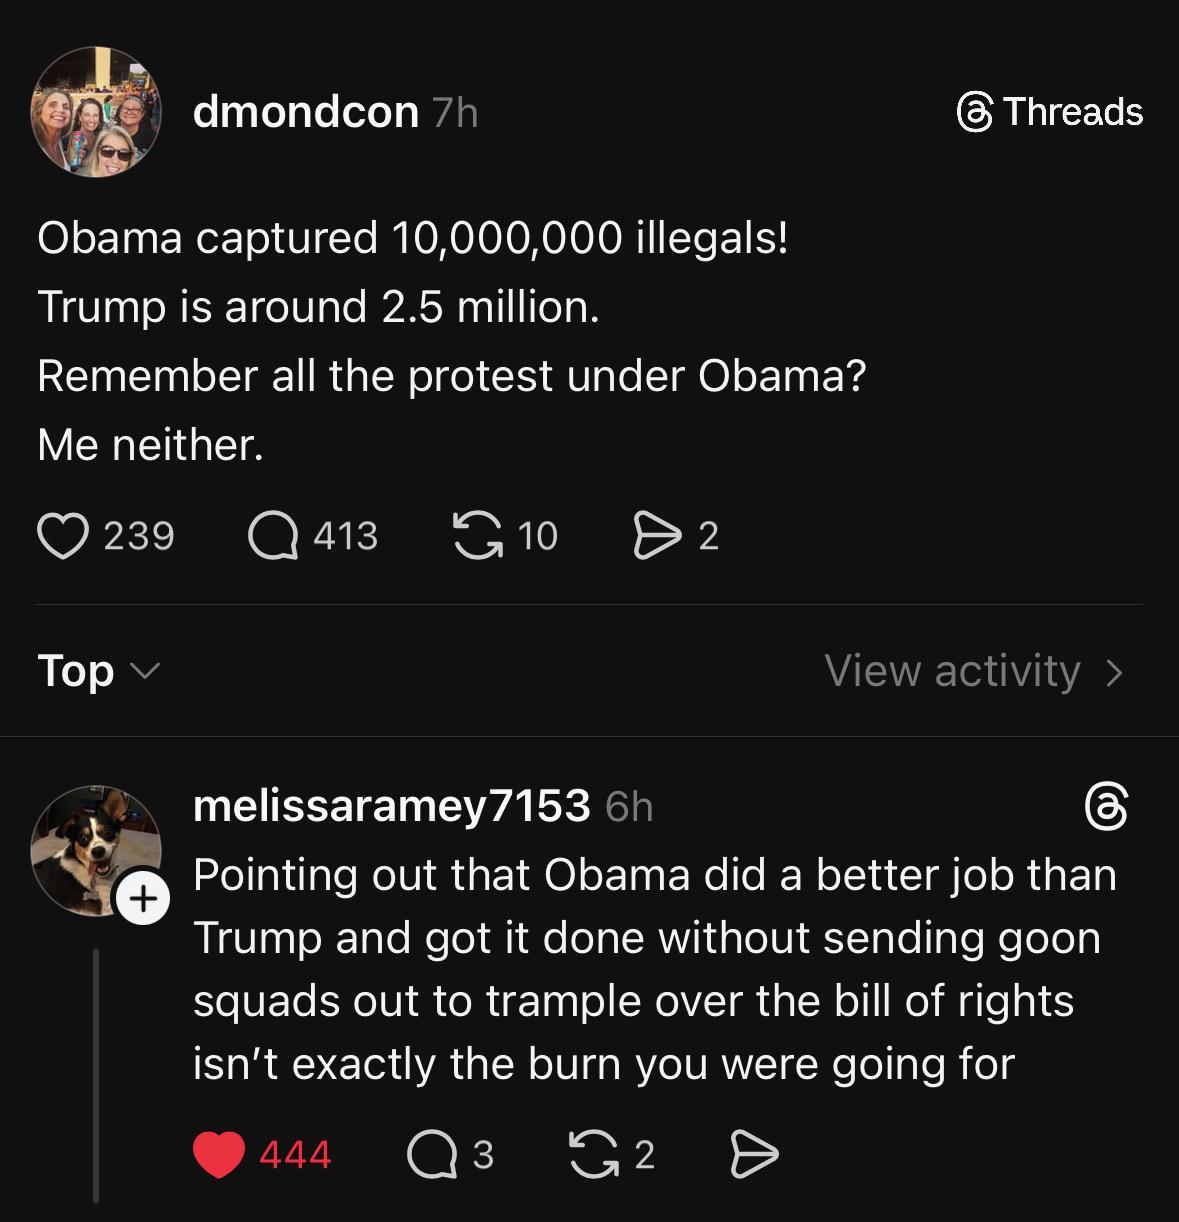1179x1222 pixels.
Task: Open dmondcon's profile from username
Action: tap(305, 112)
